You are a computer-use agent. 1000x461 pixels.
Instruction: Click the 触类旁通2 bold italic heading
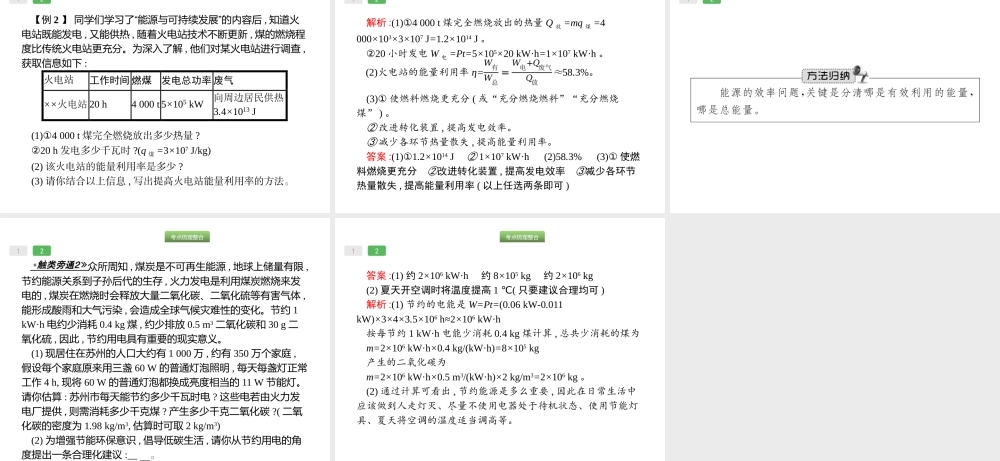(x=59, y=266)
